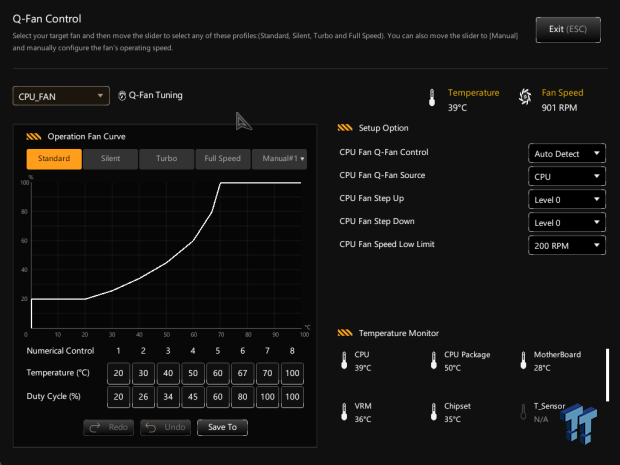Click temperature field for point 2
Image resolution: width=620 pixels, height=465 pixels.
point(143,373)
